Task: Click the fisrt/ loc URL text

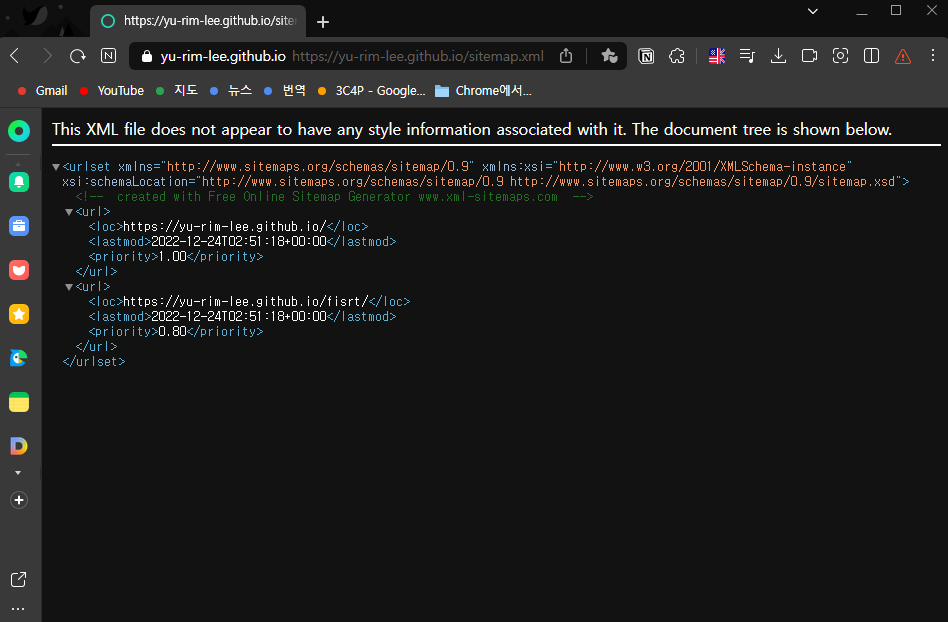Action: pos(245,302)
